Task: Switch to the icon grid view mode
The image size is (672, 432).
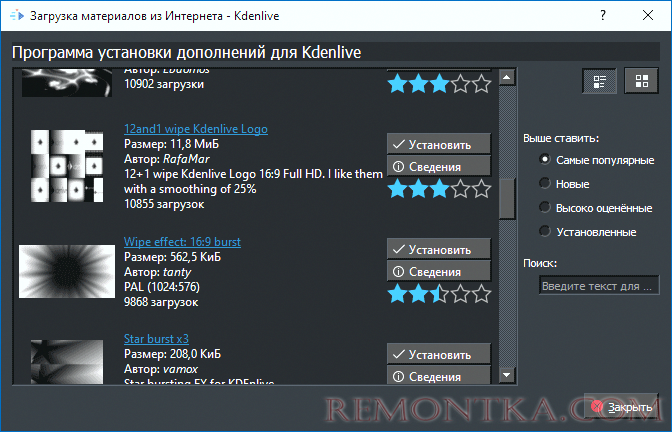Action: pos(640,81)
